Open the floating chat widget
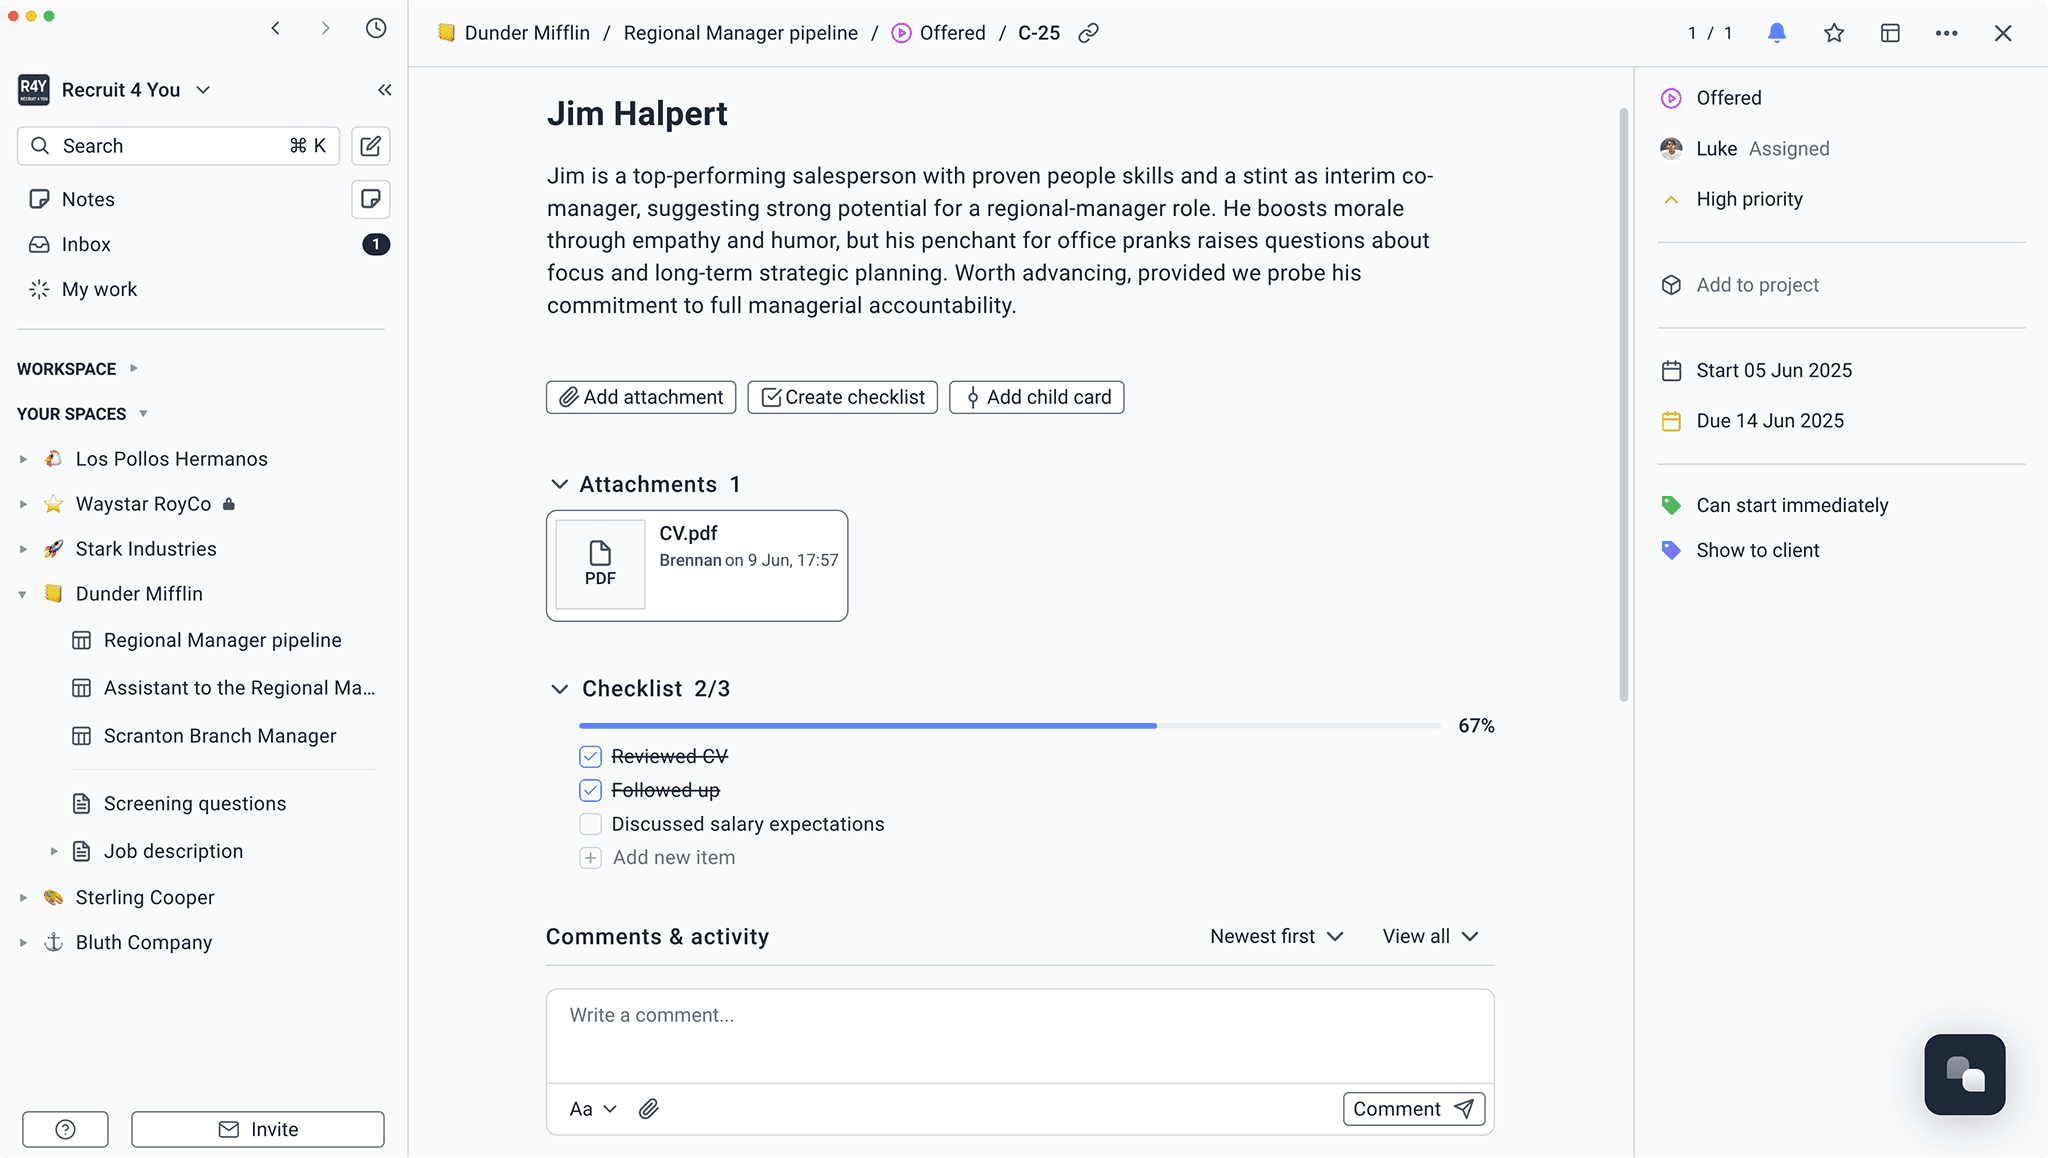Screen dimensions: 2048x1158 1965,1075
